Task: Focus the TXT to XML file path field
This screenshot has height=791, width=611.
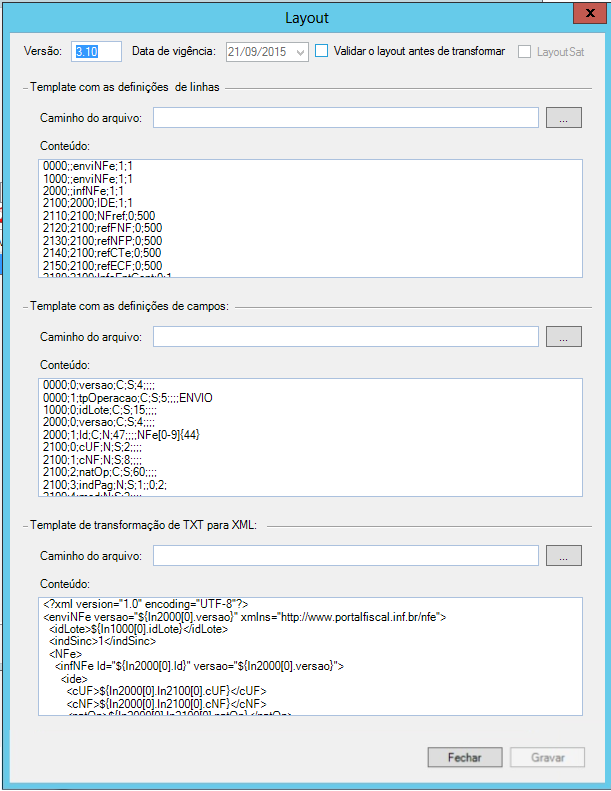Action: point(346,555)
